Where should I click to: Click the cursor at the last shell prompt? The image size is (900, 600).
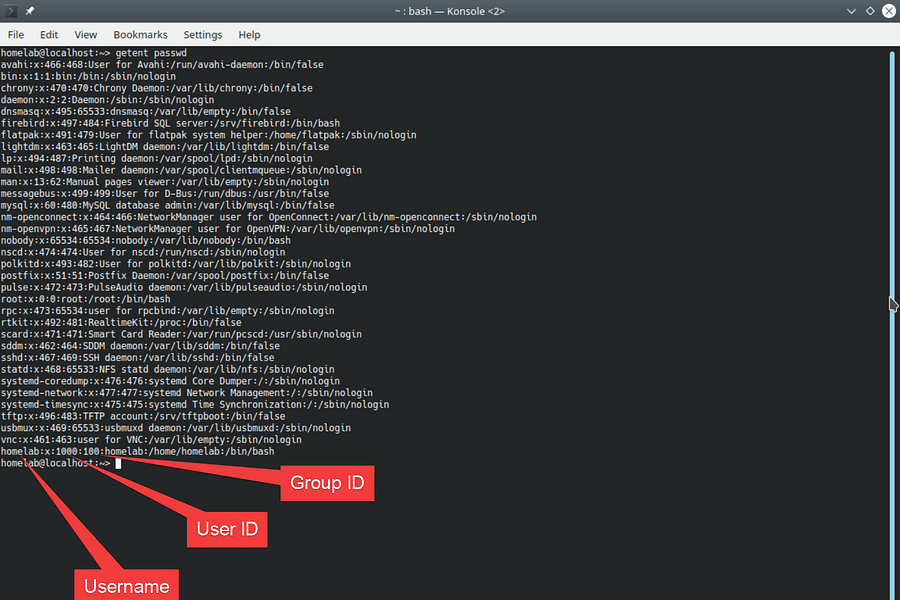coord(118,464)
